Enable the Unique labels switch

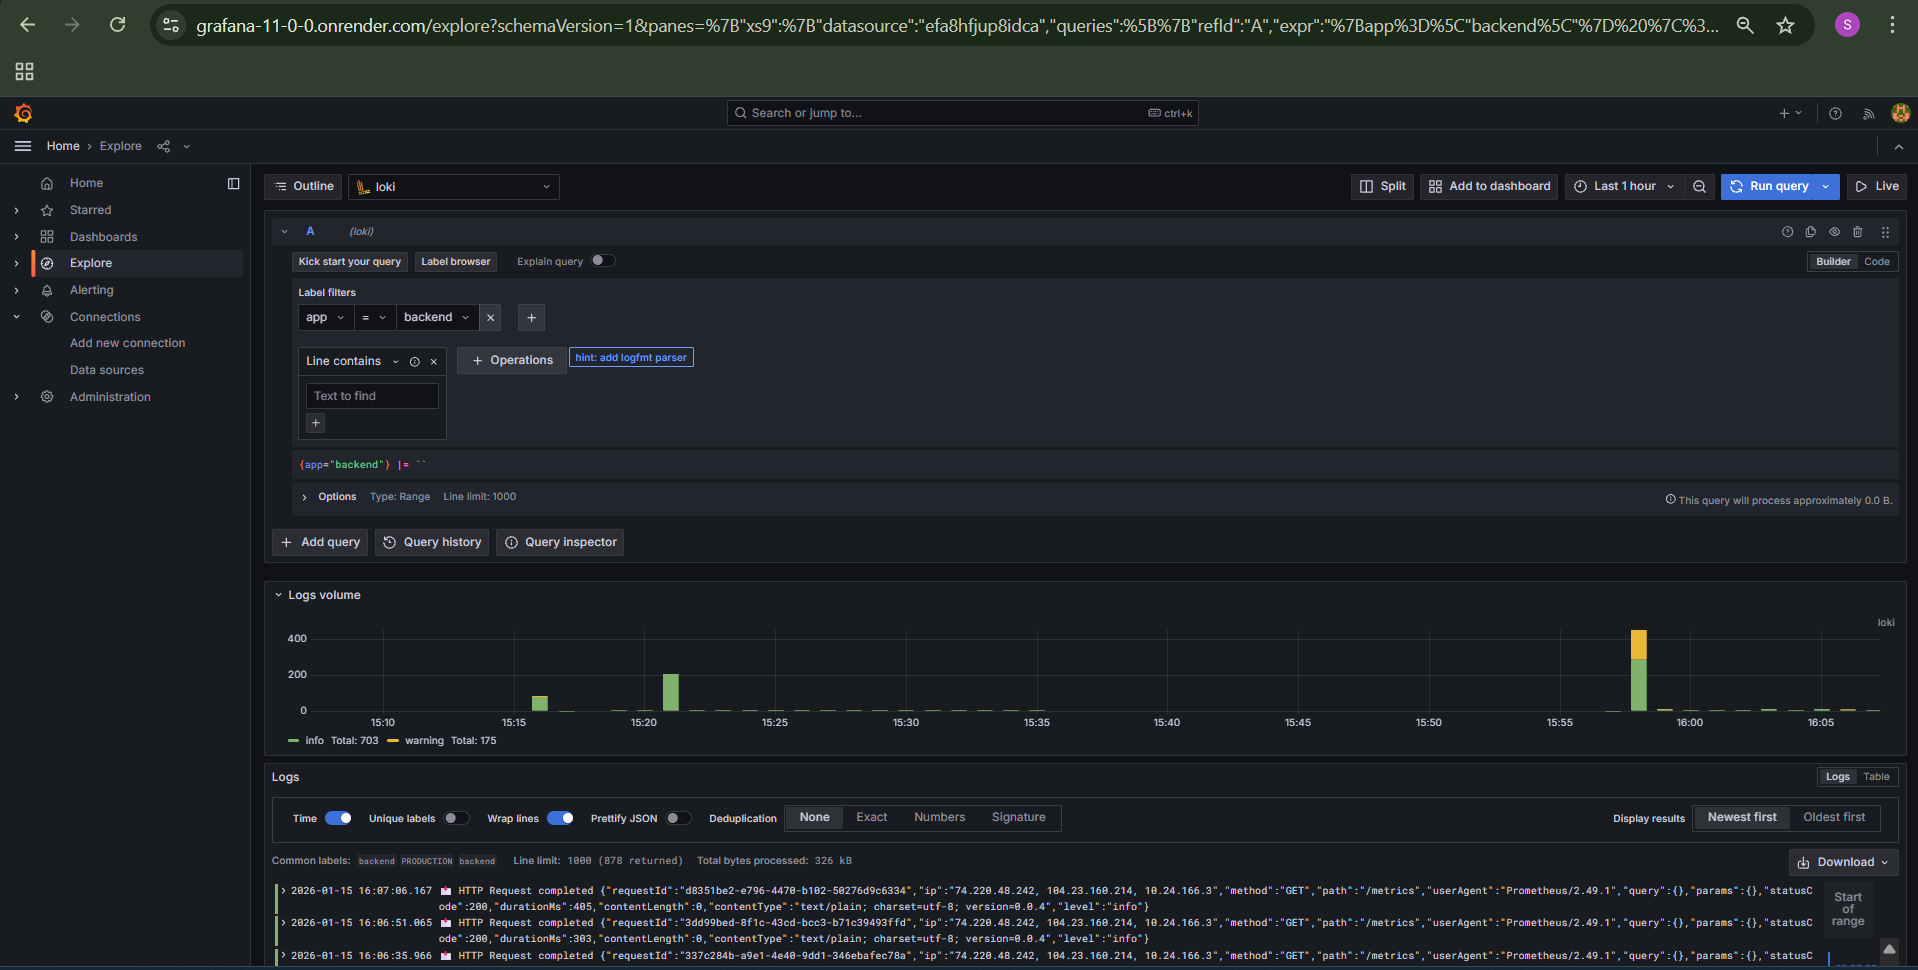click(x=456, y=818)
